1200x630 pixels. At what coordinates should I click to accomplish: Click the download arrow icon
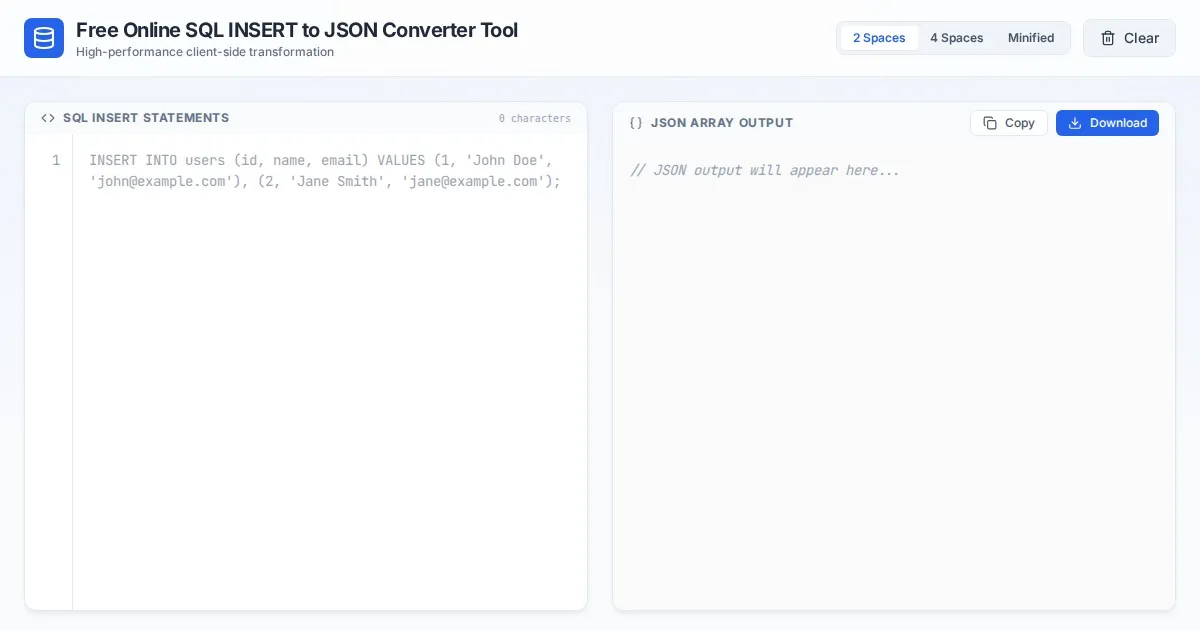click(x=1075, y=123)
